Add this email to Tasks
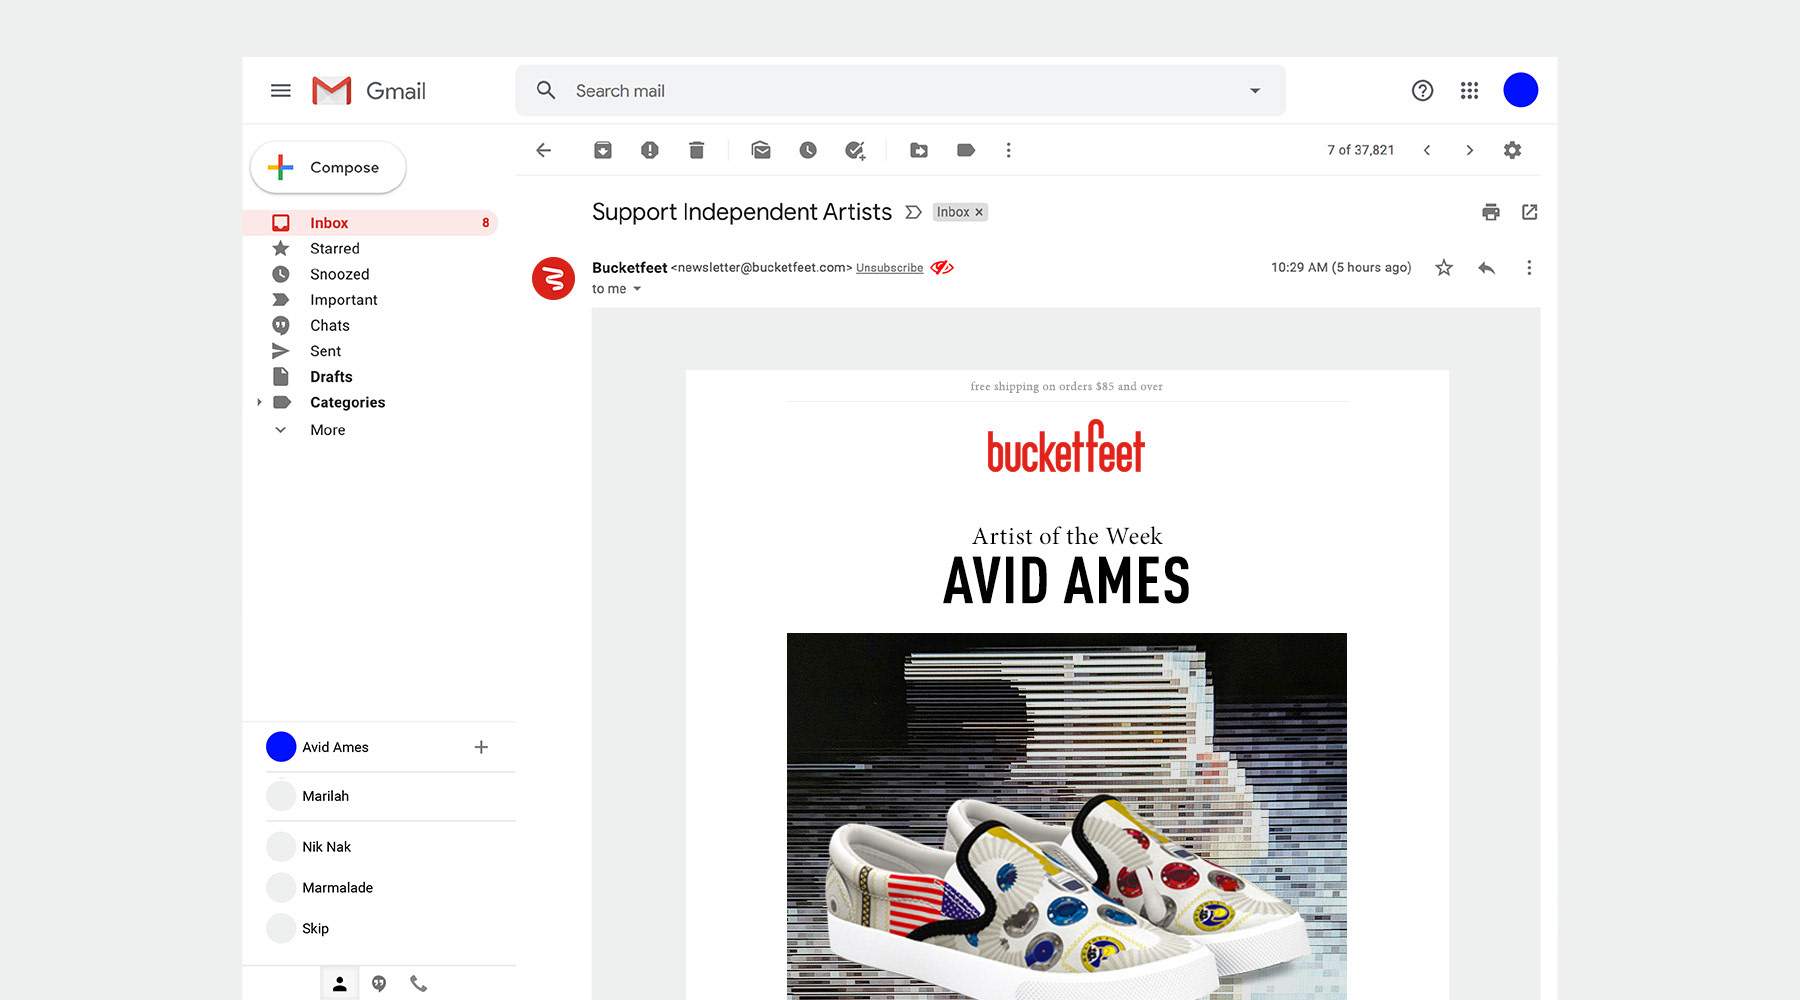 pos(855,150)
